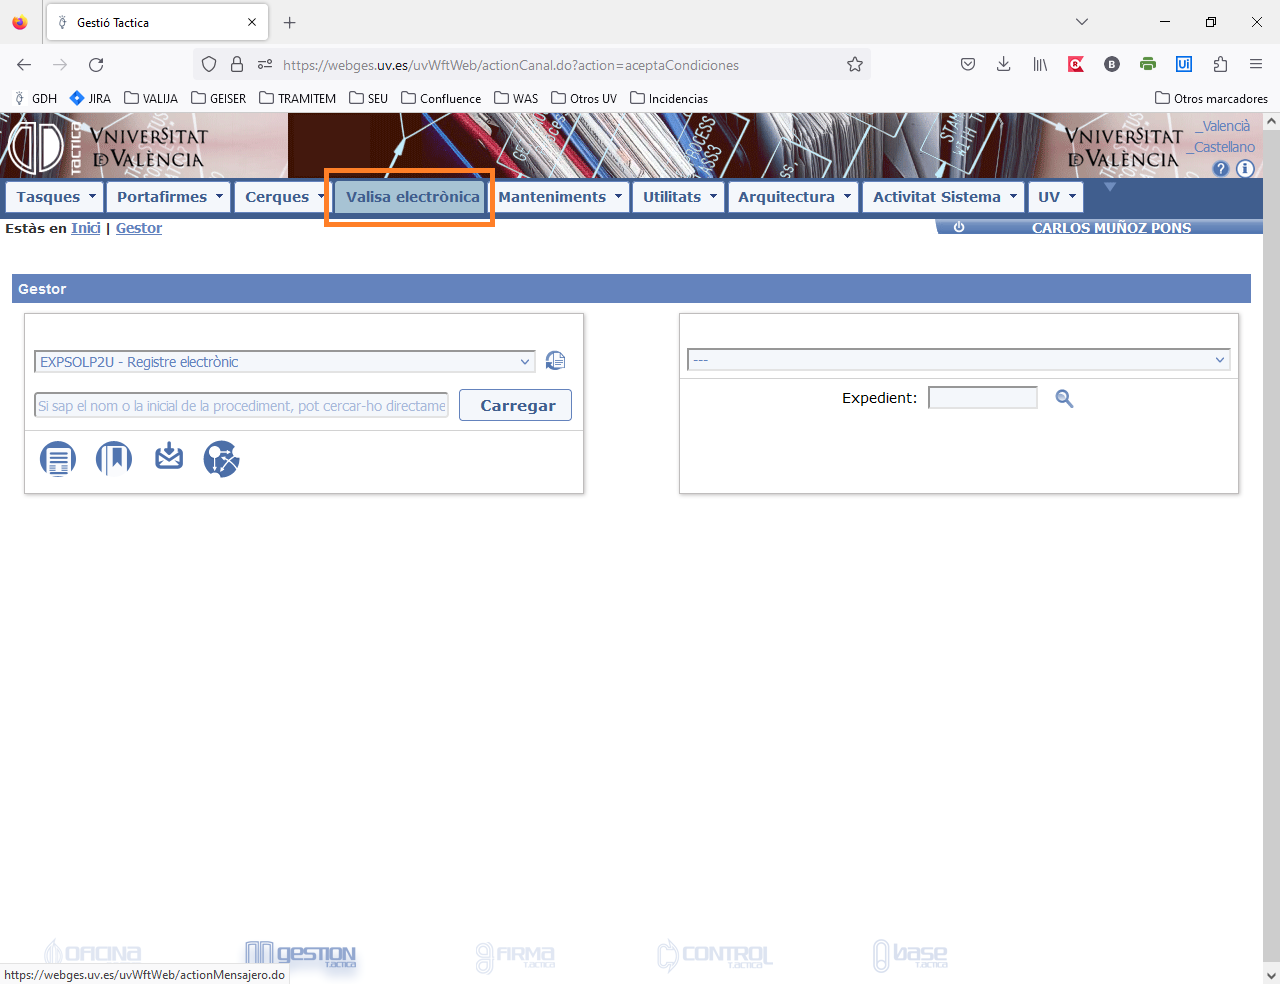Open Firefox application menu
Viewport: 1280px width, 984px height.
[x=1256, y=64]
